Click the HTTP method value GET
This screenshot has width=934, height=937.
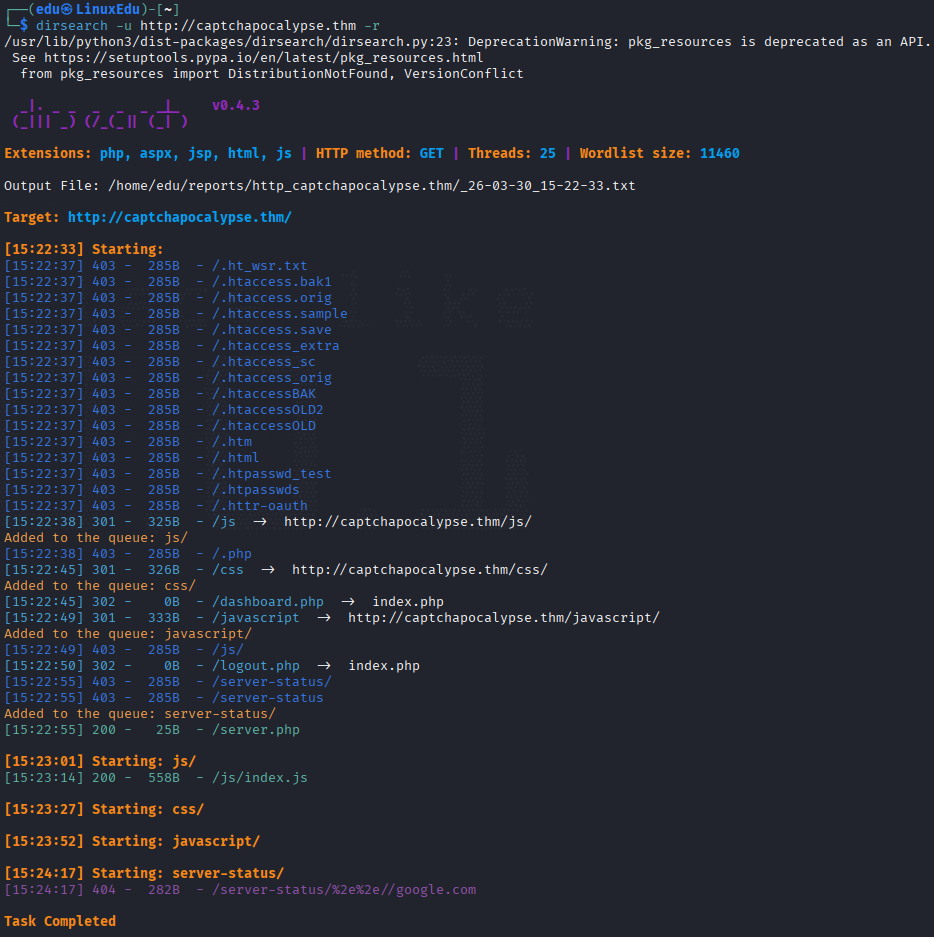tap(431, 154)
